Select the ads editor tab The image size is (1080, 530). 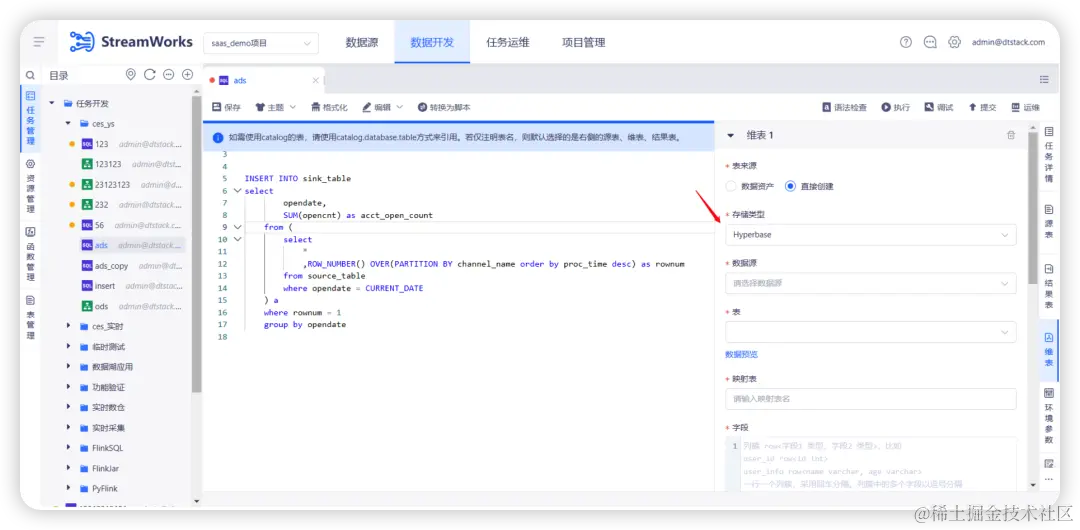coord(262,81)
